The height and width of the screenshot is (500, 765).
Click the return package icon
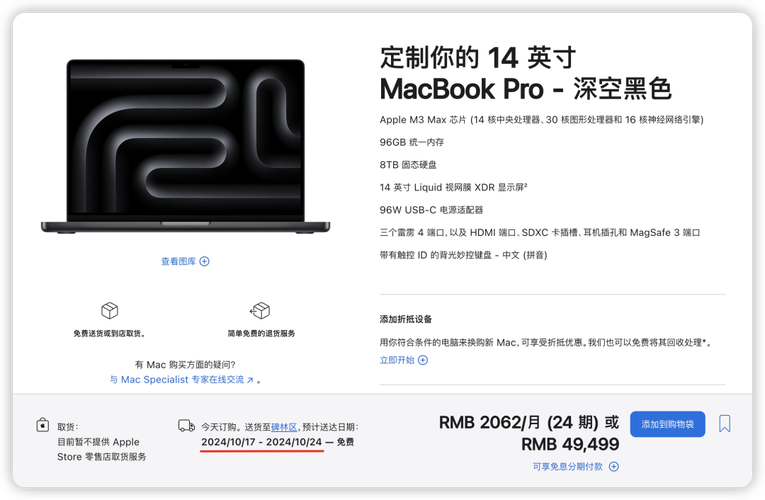click(x=261, y=310)
